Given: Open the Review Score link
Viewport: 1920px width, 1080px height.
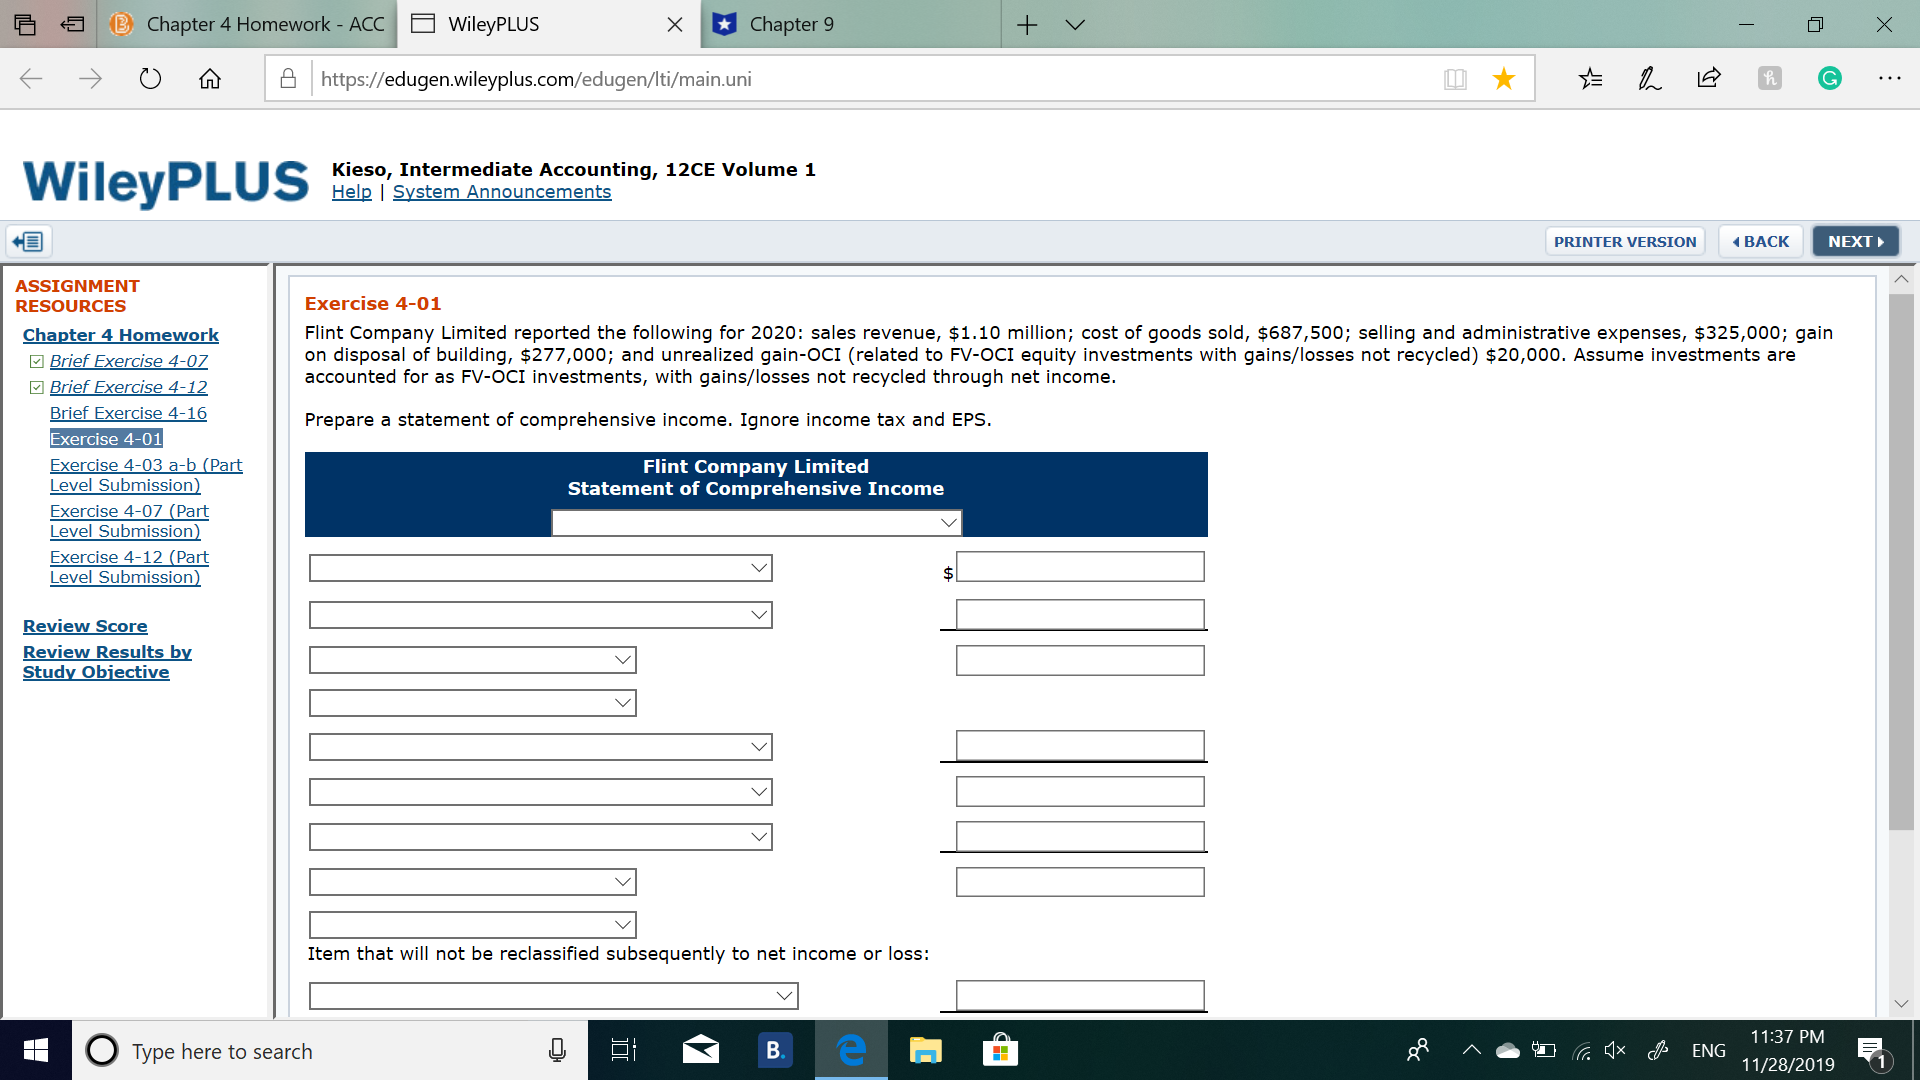Looking at the screenshot, I should pyautogui.click(x=85, y=626).
